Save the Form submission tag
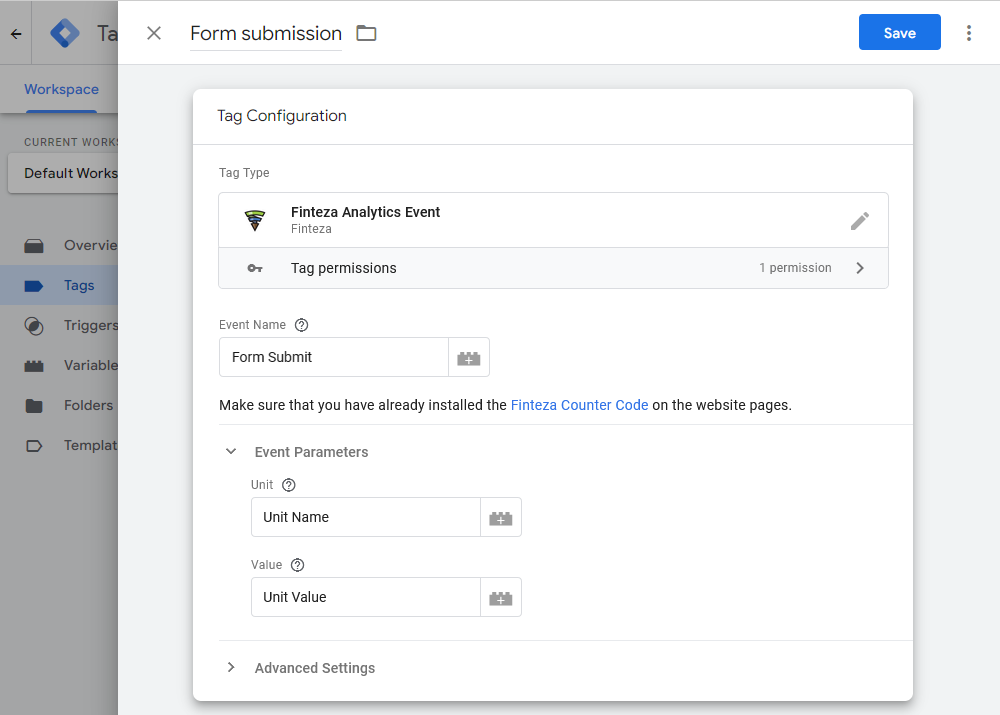The height and width of the screenshot is (715, 1000). (x=899, y=33)
